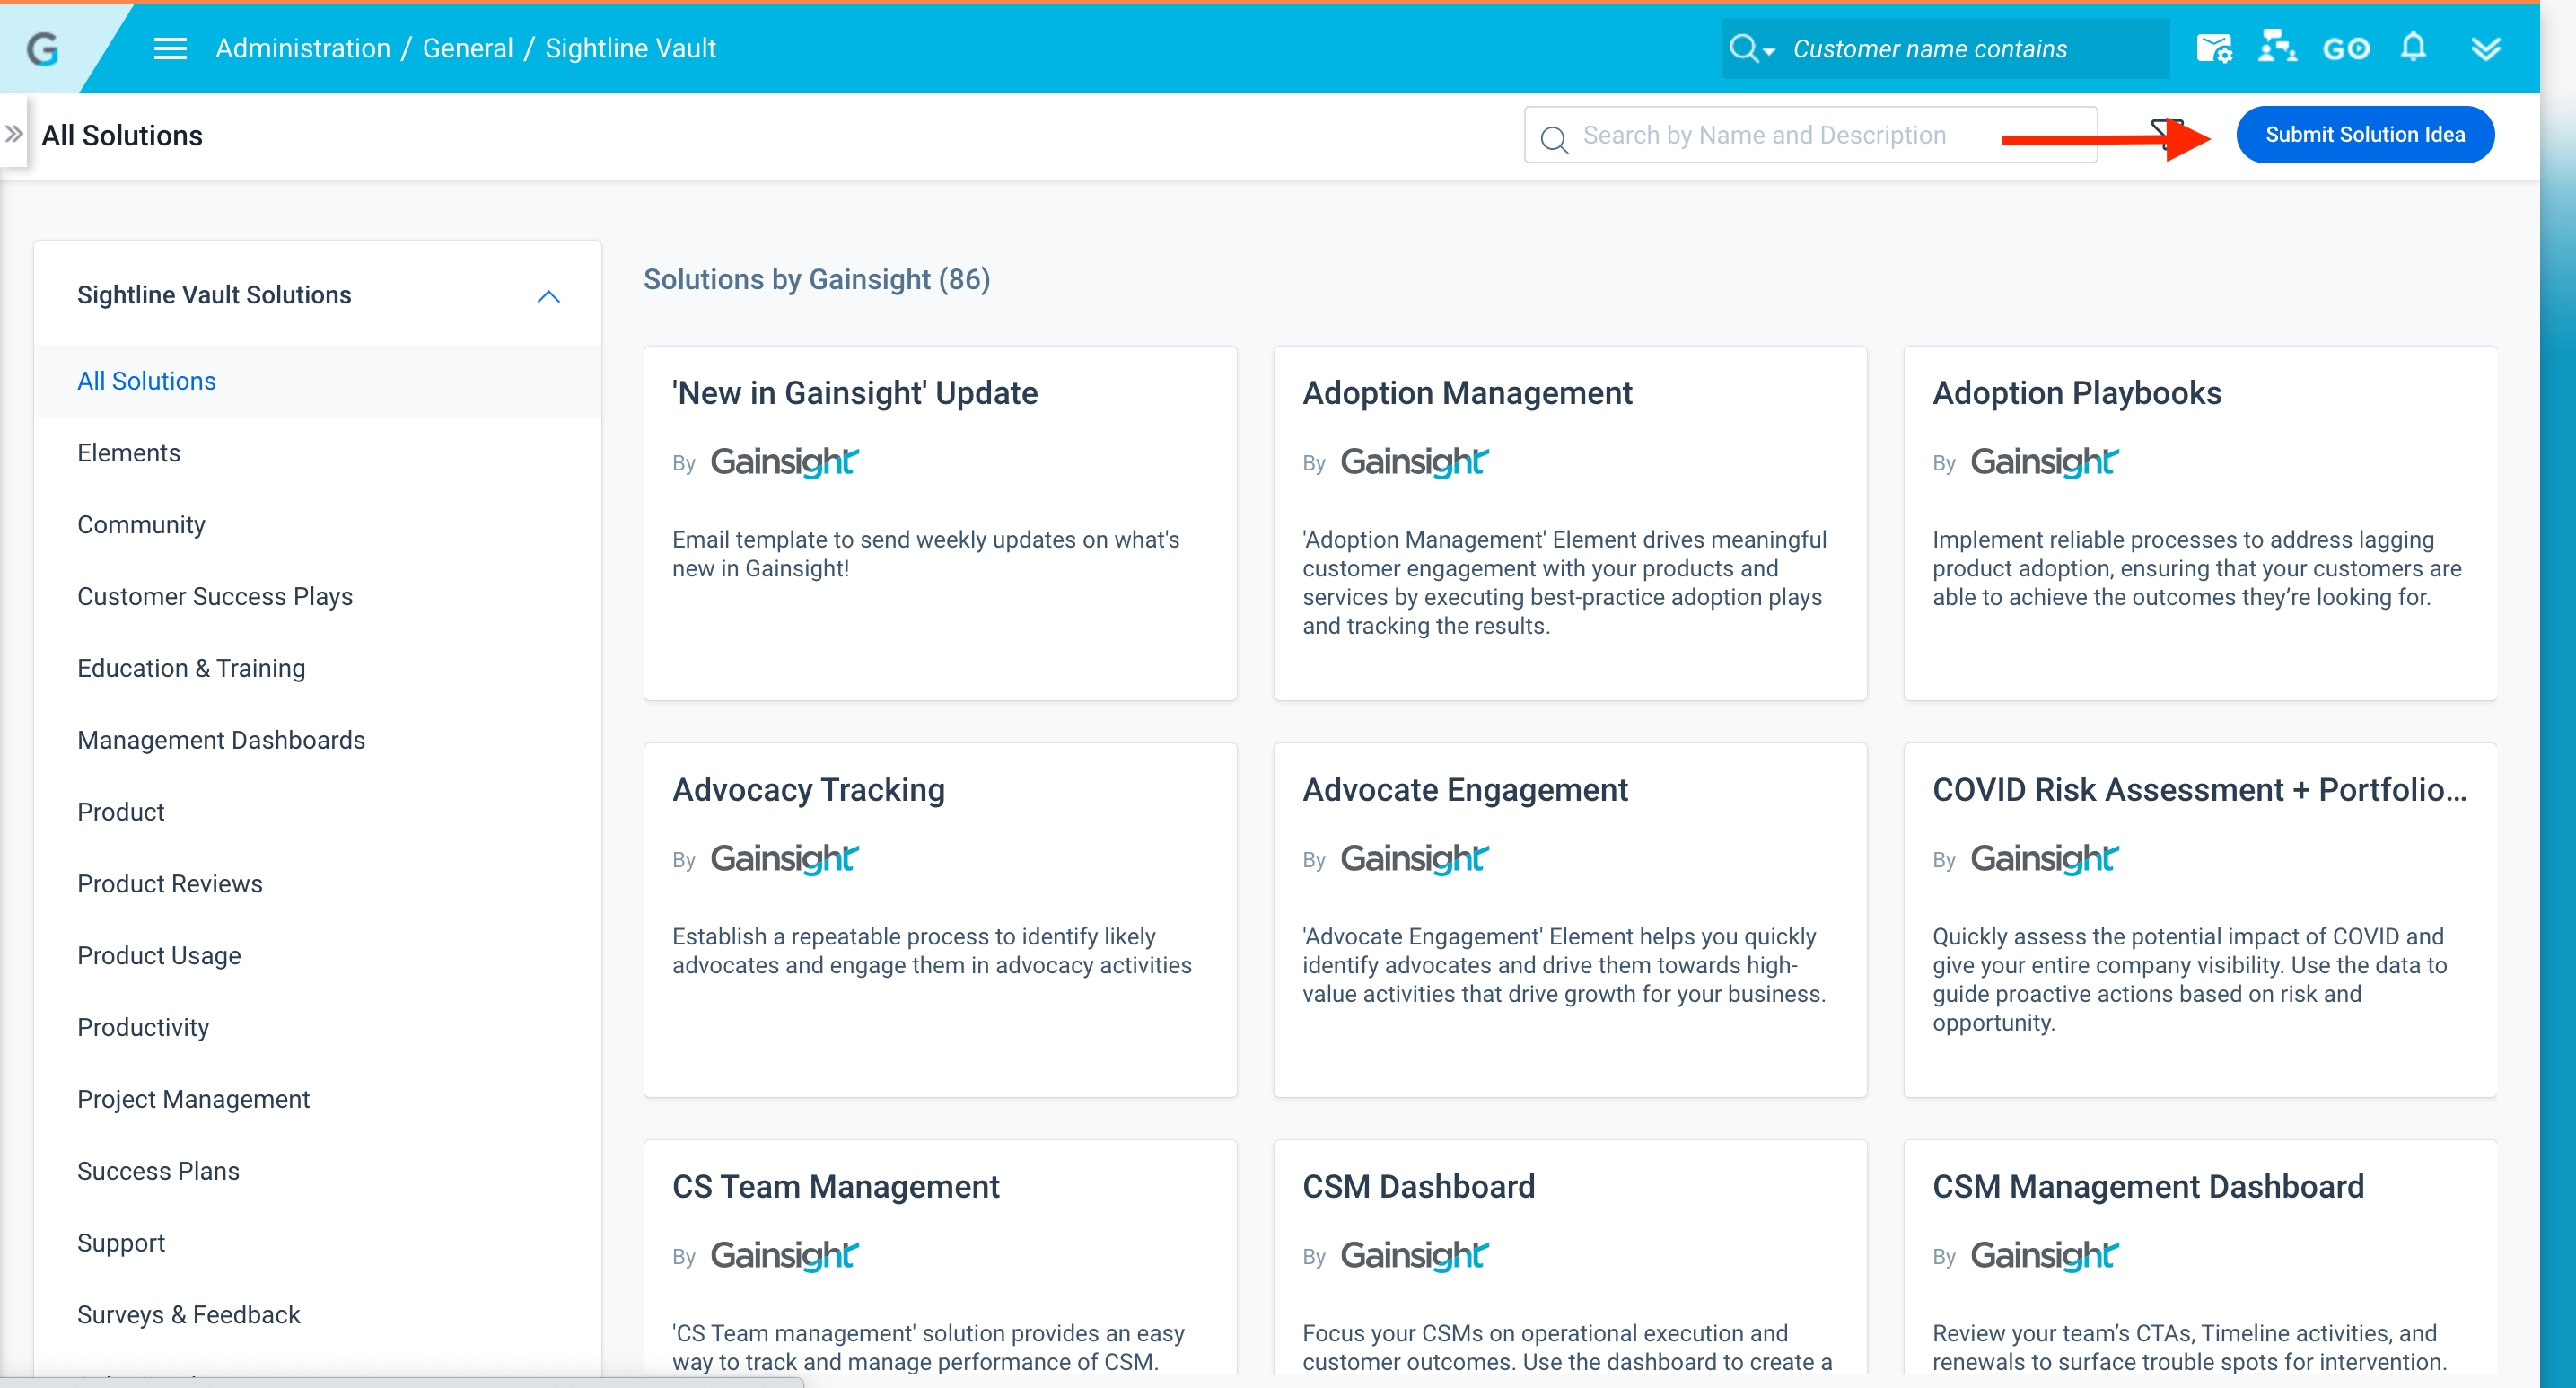Select Product Usage category

[x=318, y=956]
